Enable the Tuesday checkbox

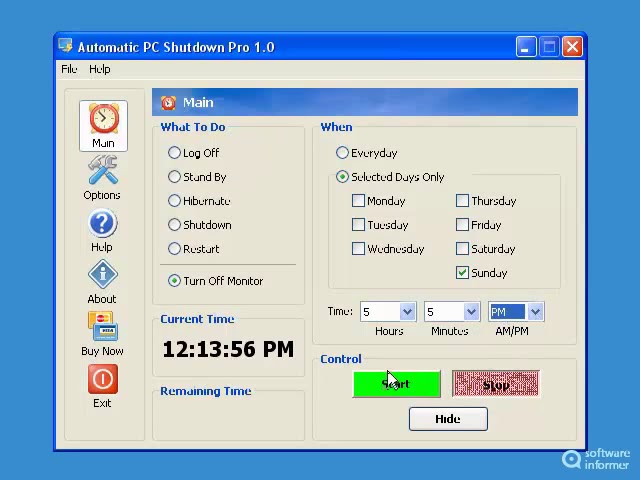click(358, 224)
